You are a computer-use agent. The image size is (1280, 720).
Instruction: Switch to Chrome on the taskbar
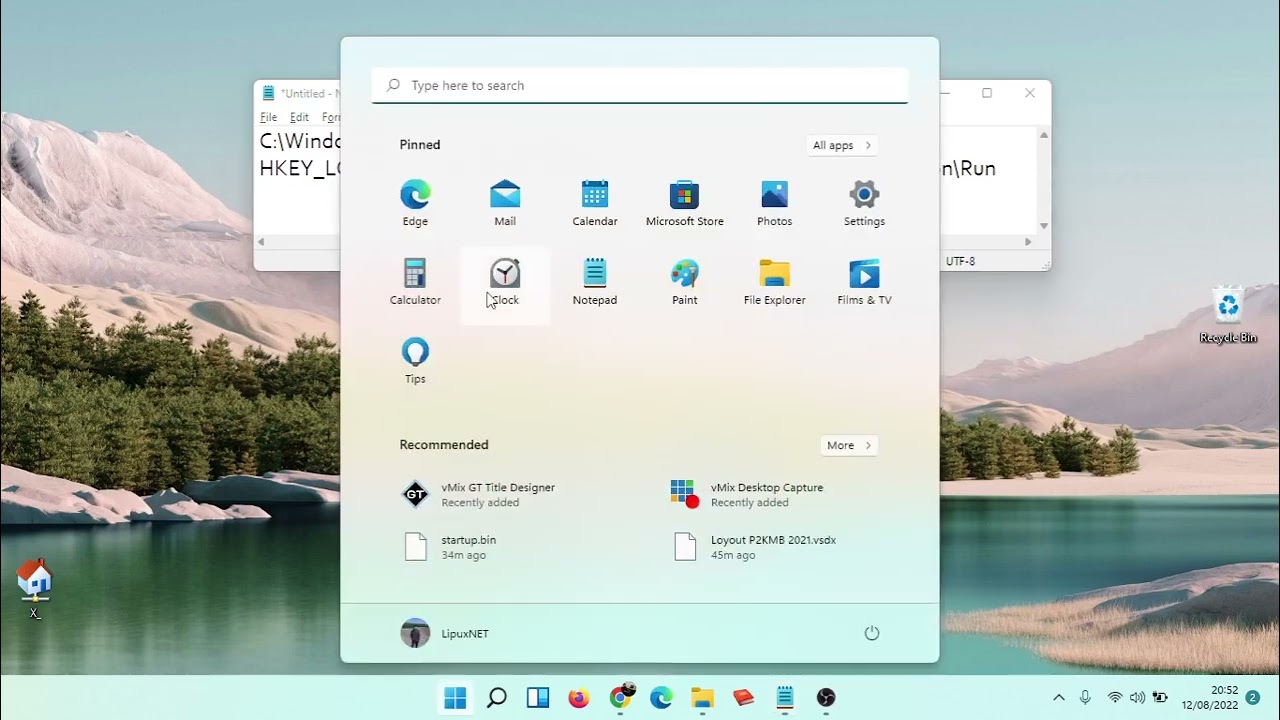point(621,698)
